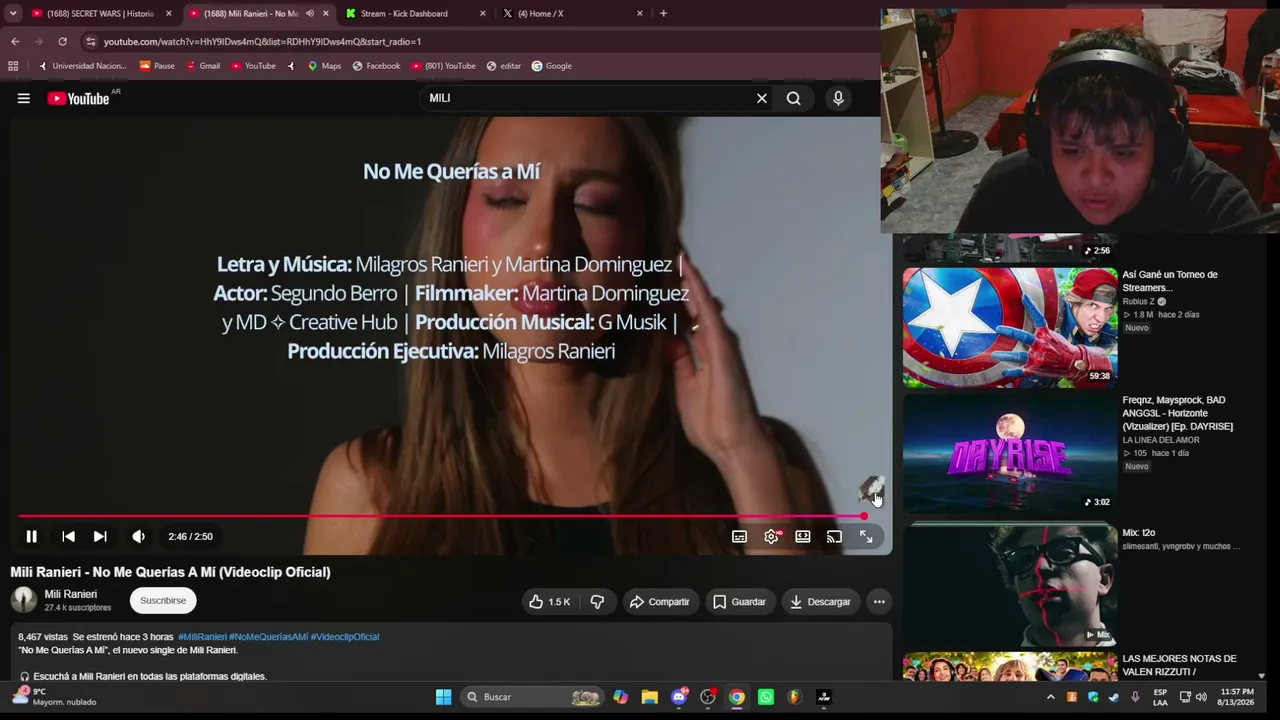This screenshot has width=1280, height=720.
Task: Subscribe with the Suscribirse button
Action: (163, 601)
